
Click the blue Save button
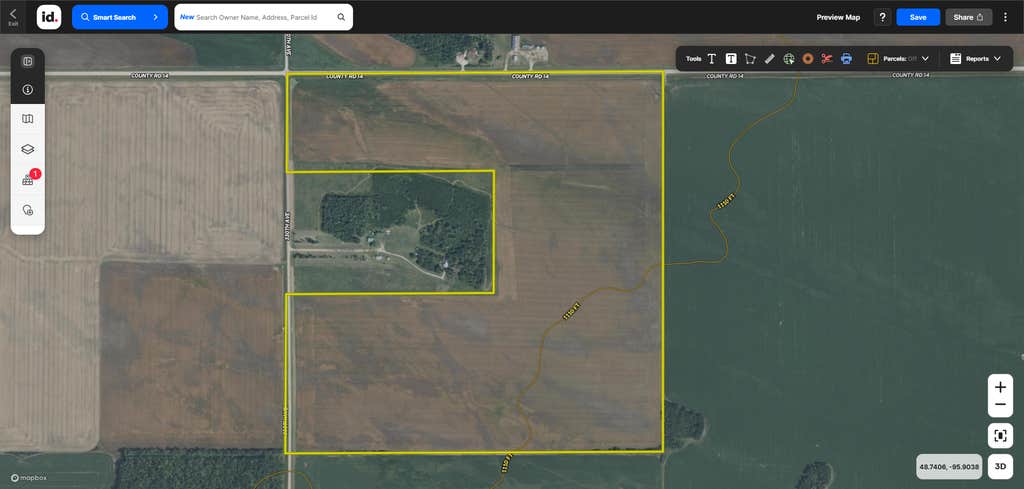click(918, 17)
